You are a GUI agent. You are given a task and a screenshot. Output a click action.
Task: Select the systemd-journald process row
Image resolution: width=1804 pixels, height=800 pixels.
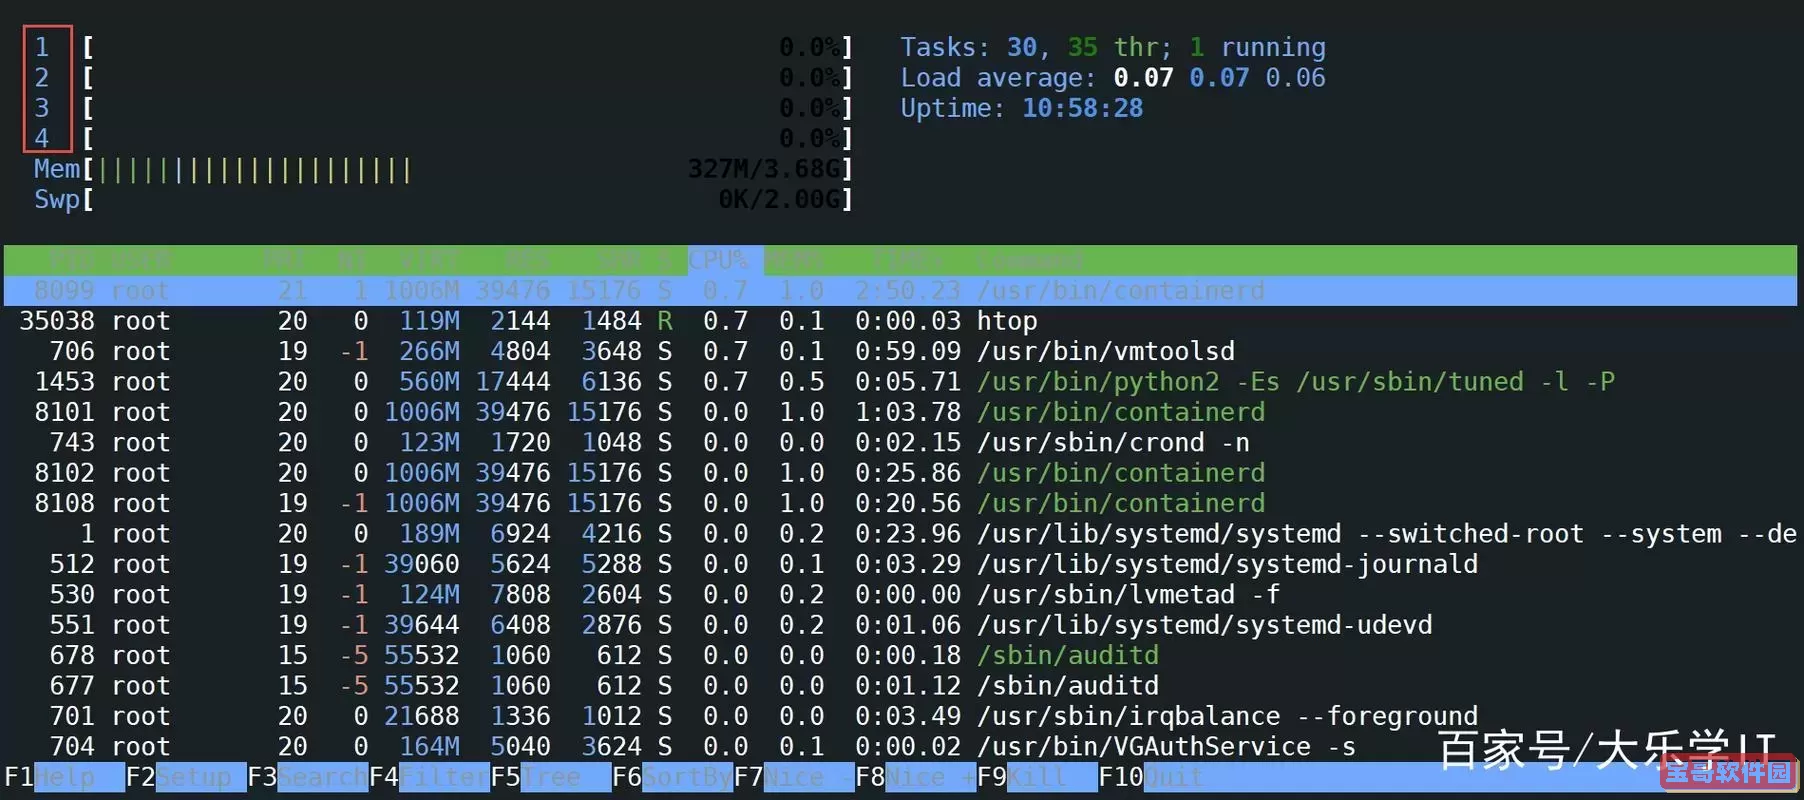tap(900, 564)
